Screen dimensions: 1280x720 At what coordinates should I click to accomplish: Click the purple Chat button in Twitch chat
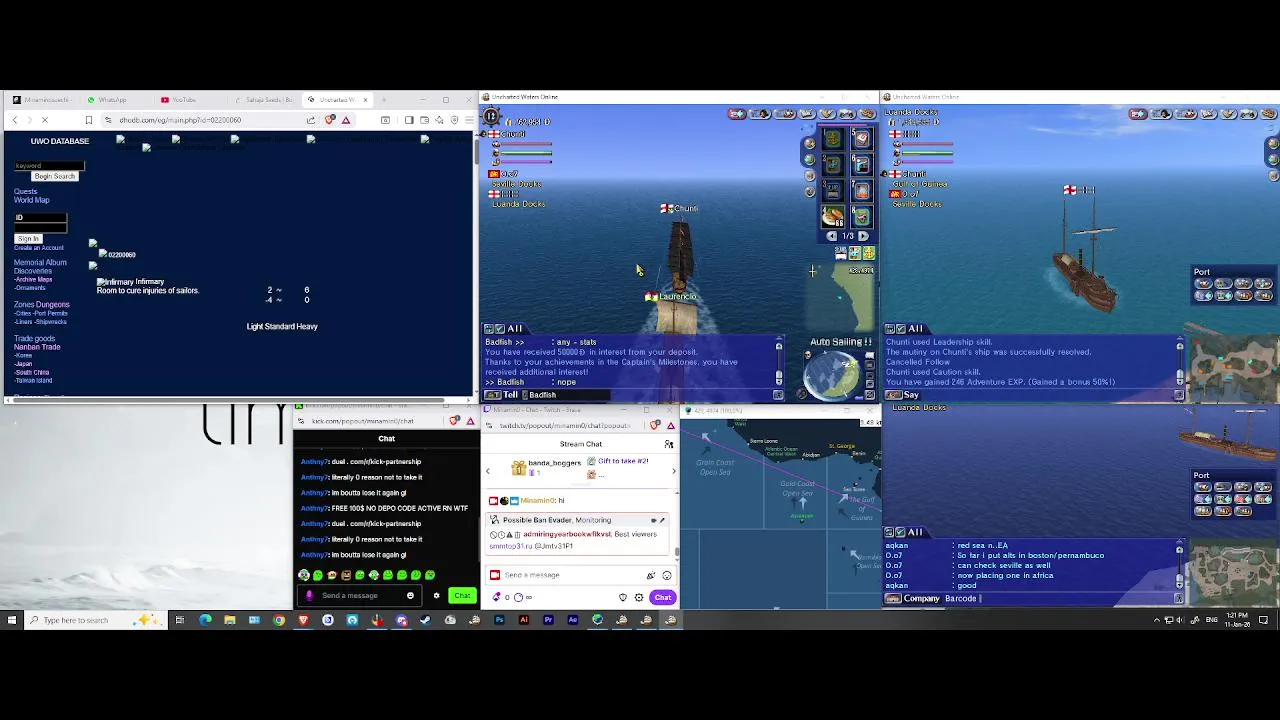(x=663, y=597)
